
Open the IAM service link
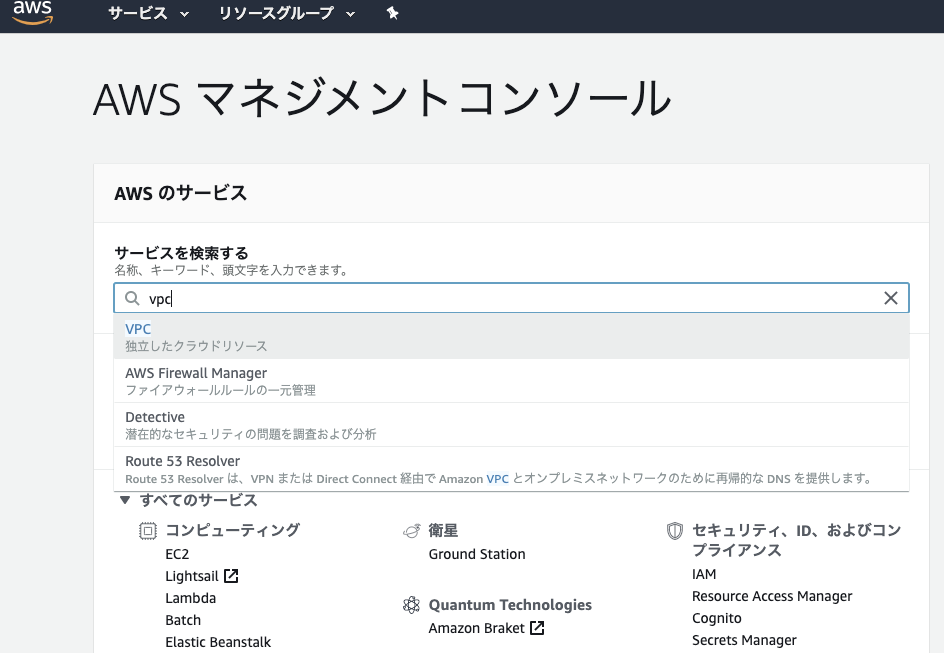point(704,574)
